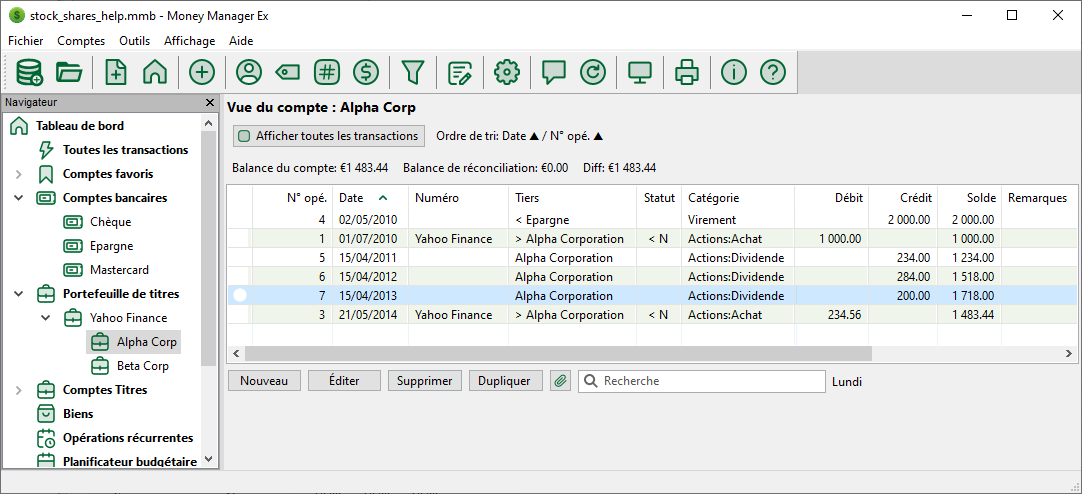Select Opérations récurrentes in navigator
This screenshot has width=1082, height=494.
point(128,438)
